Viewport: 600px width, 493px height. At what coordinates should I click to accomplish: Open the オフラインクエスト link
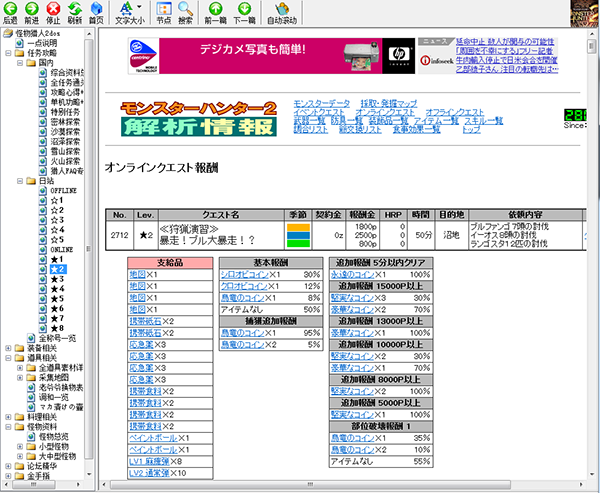click(455, 112)
